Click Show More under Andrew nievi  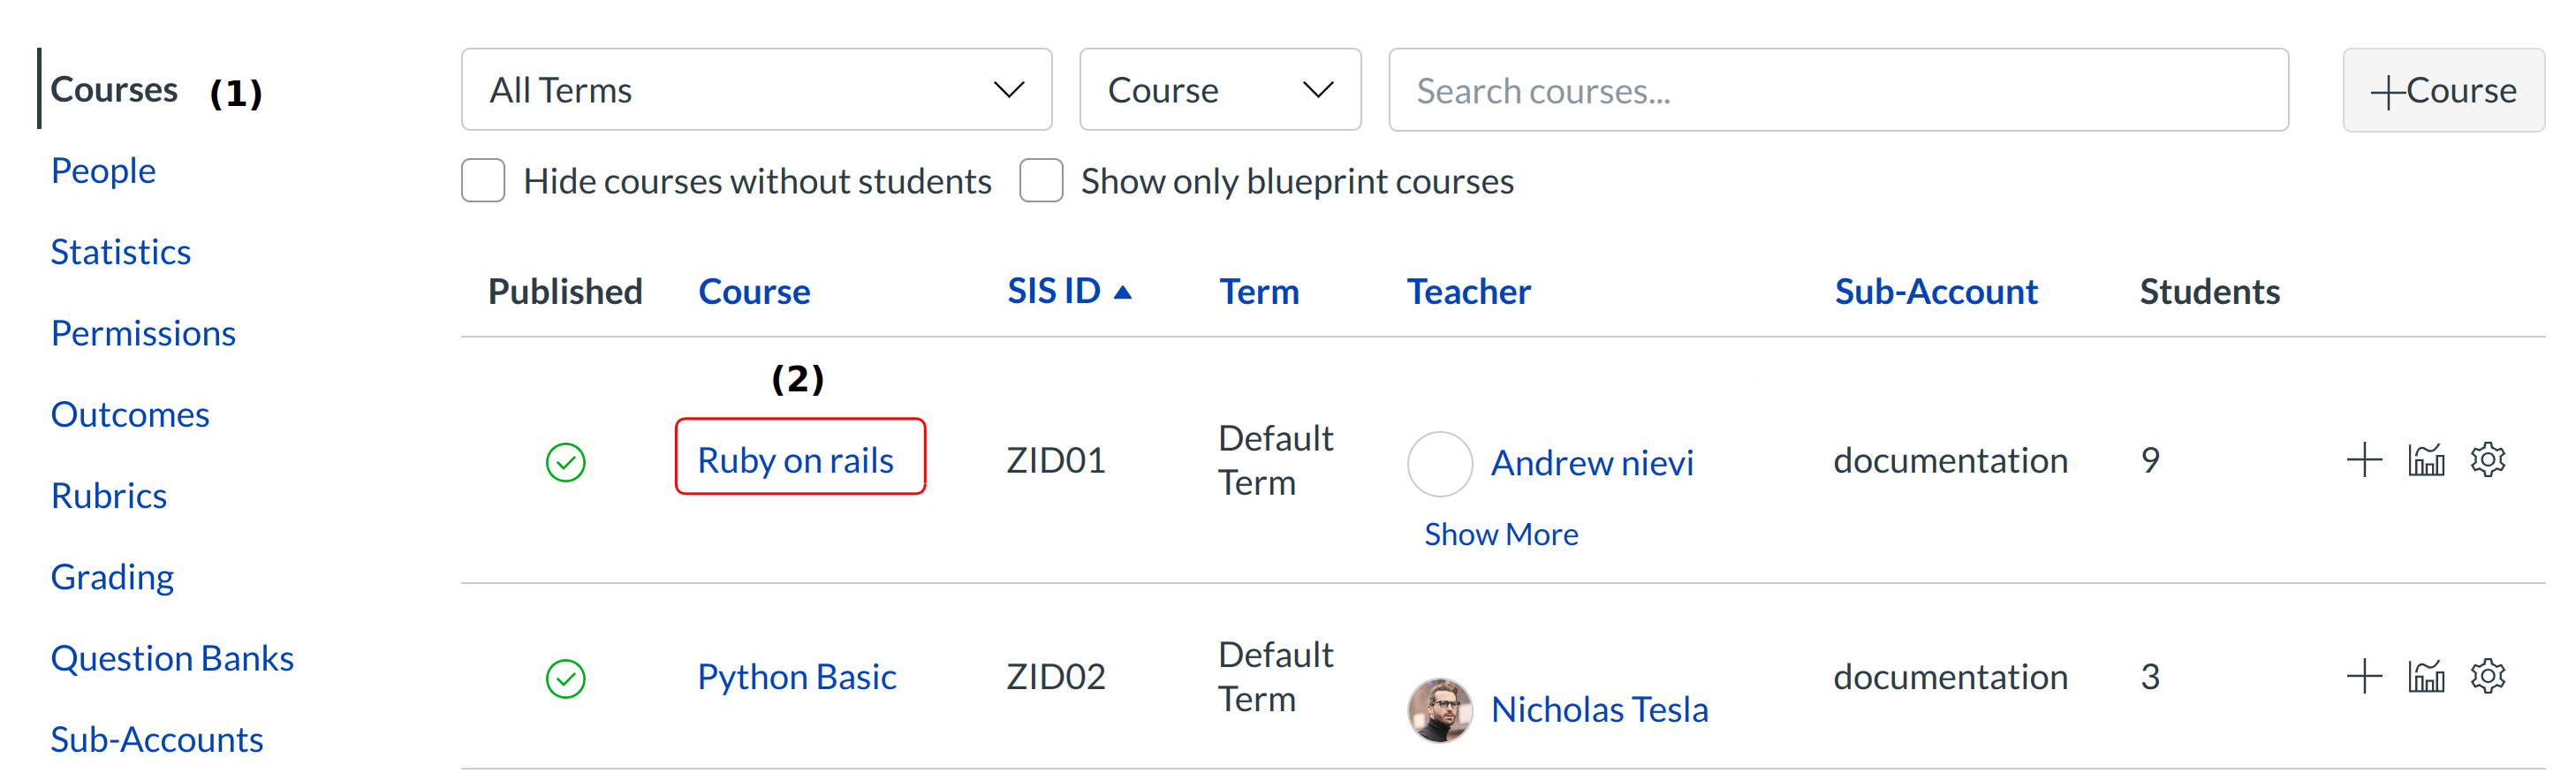click(x=1500, y=534)
